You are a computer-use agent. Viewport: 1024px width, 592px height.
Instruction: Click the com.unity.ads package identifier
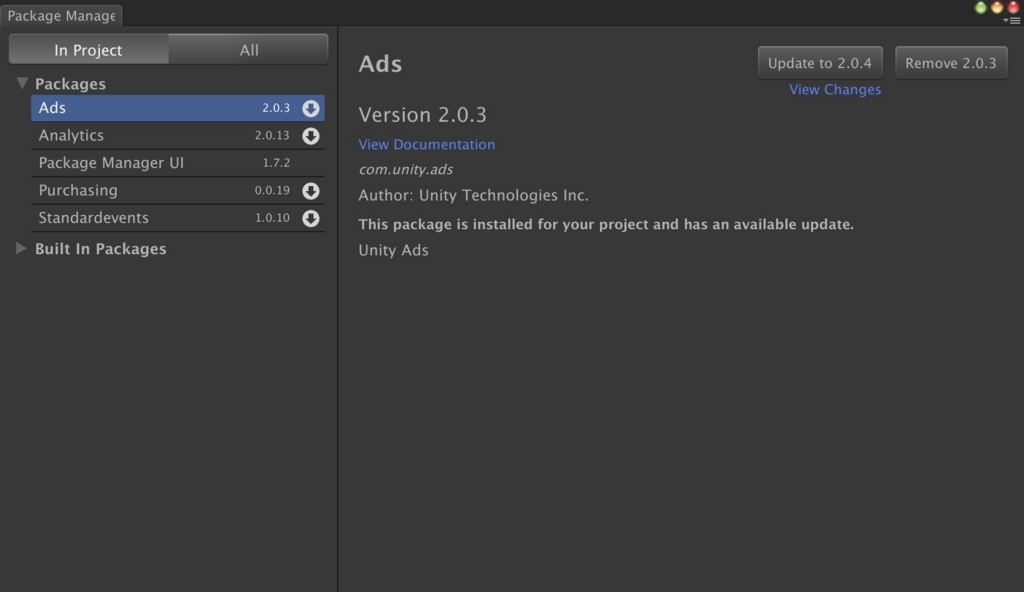click(406, 169)
